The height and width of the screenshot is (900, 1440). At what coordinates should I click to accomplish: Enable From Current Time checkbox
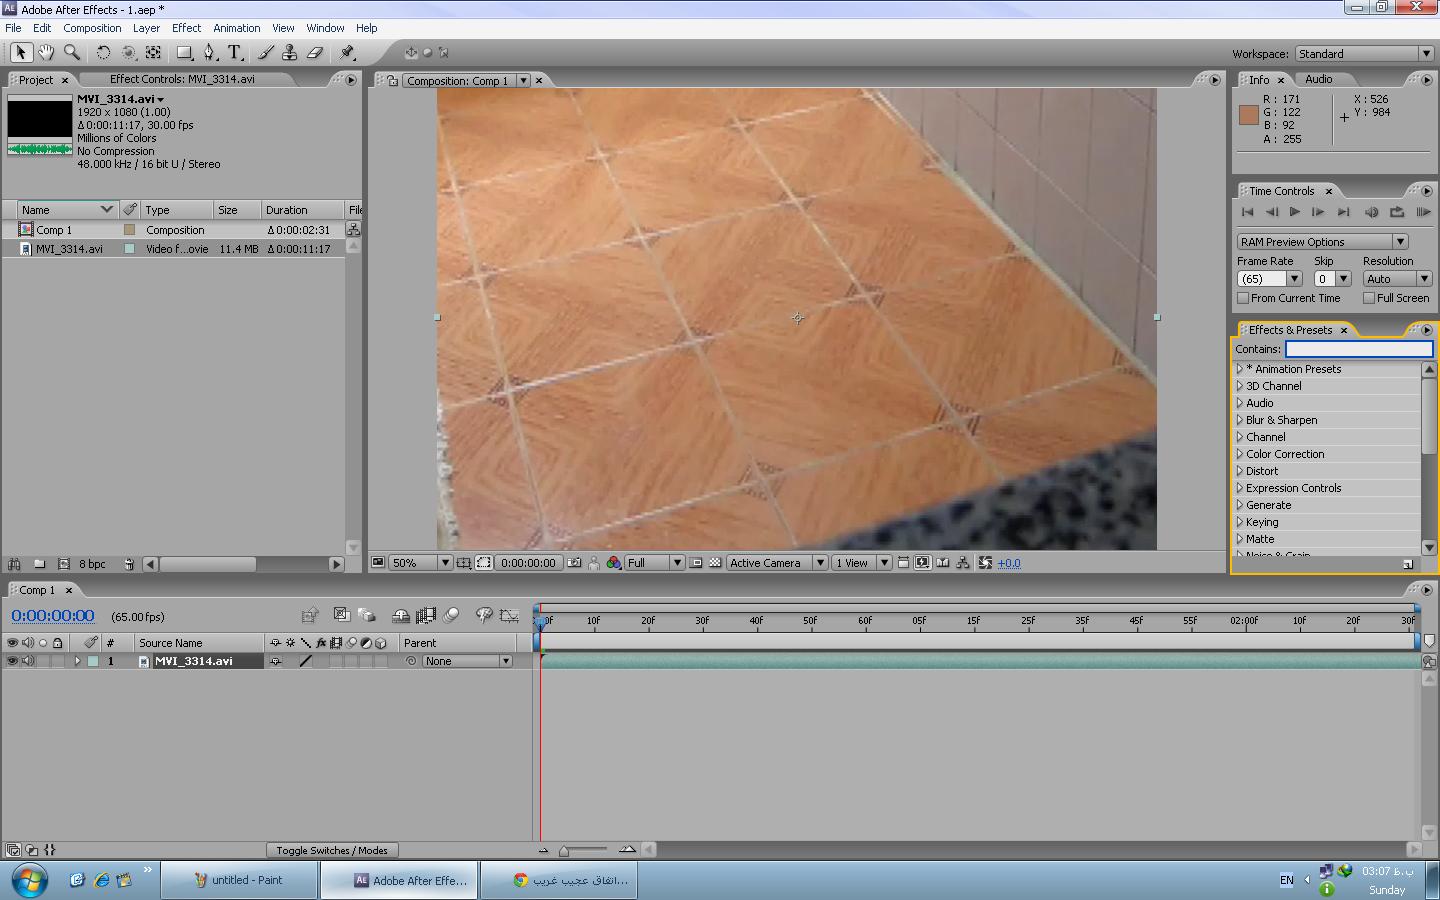click(x=1243, y=298)
